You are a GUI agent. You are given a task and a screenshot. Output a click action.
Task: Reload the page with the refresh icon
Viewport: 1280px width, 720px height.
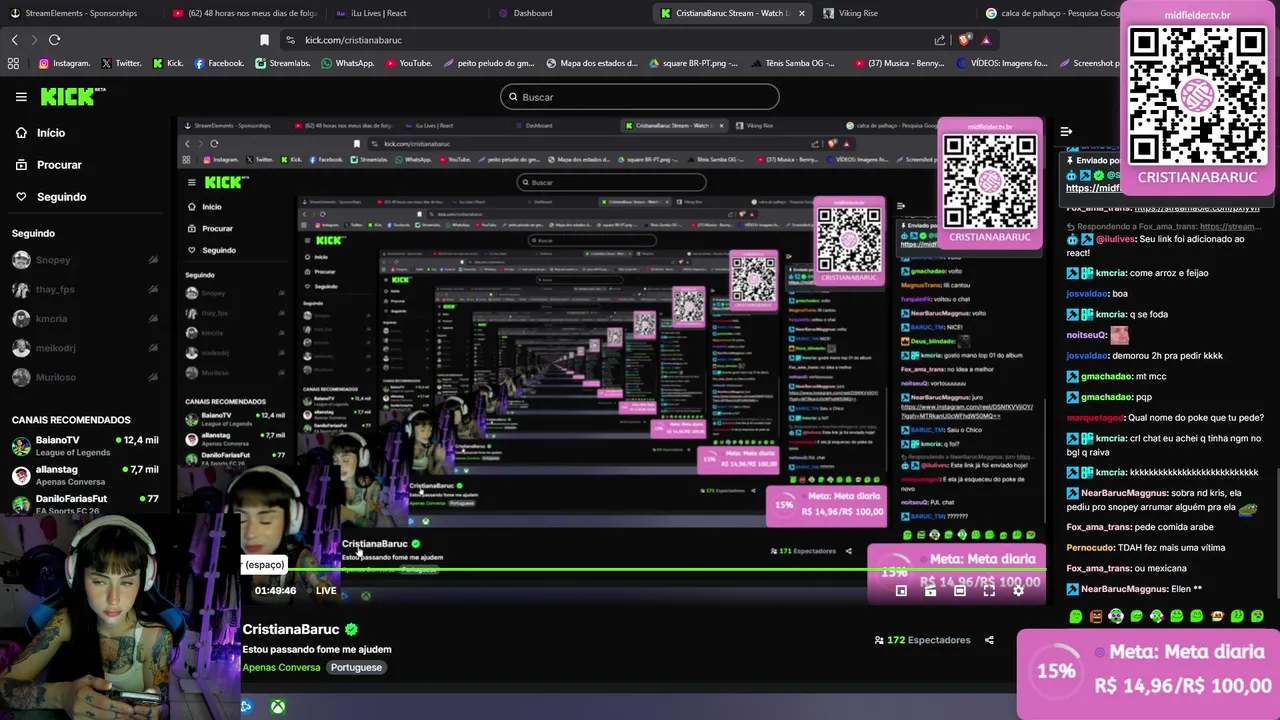[x=54, y=40]
